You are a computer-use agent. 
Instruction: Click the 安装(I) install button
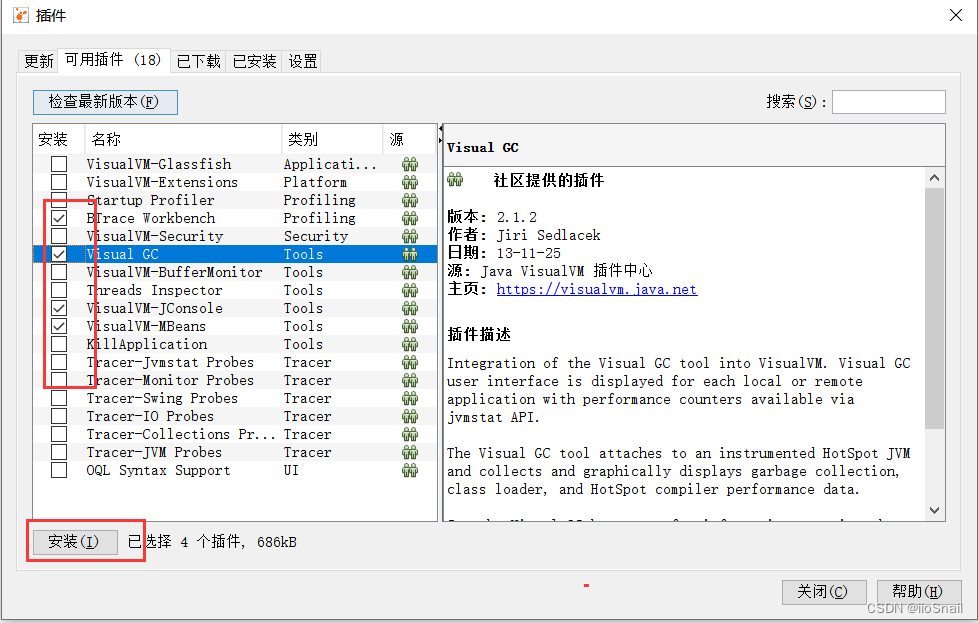pos(74,542)
